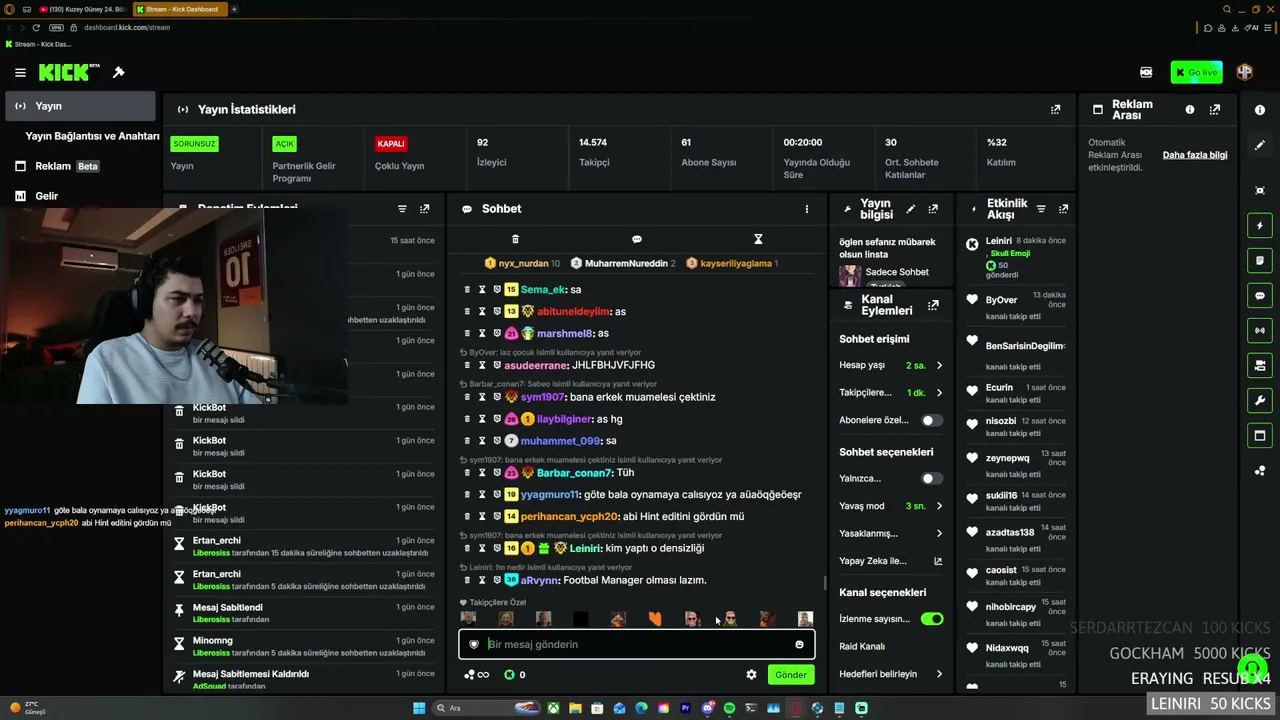This screenshot has height=720, width=1280.
Task: Pop out the Etkinlik Akışı panel
Action: [x=1063, y=209]
